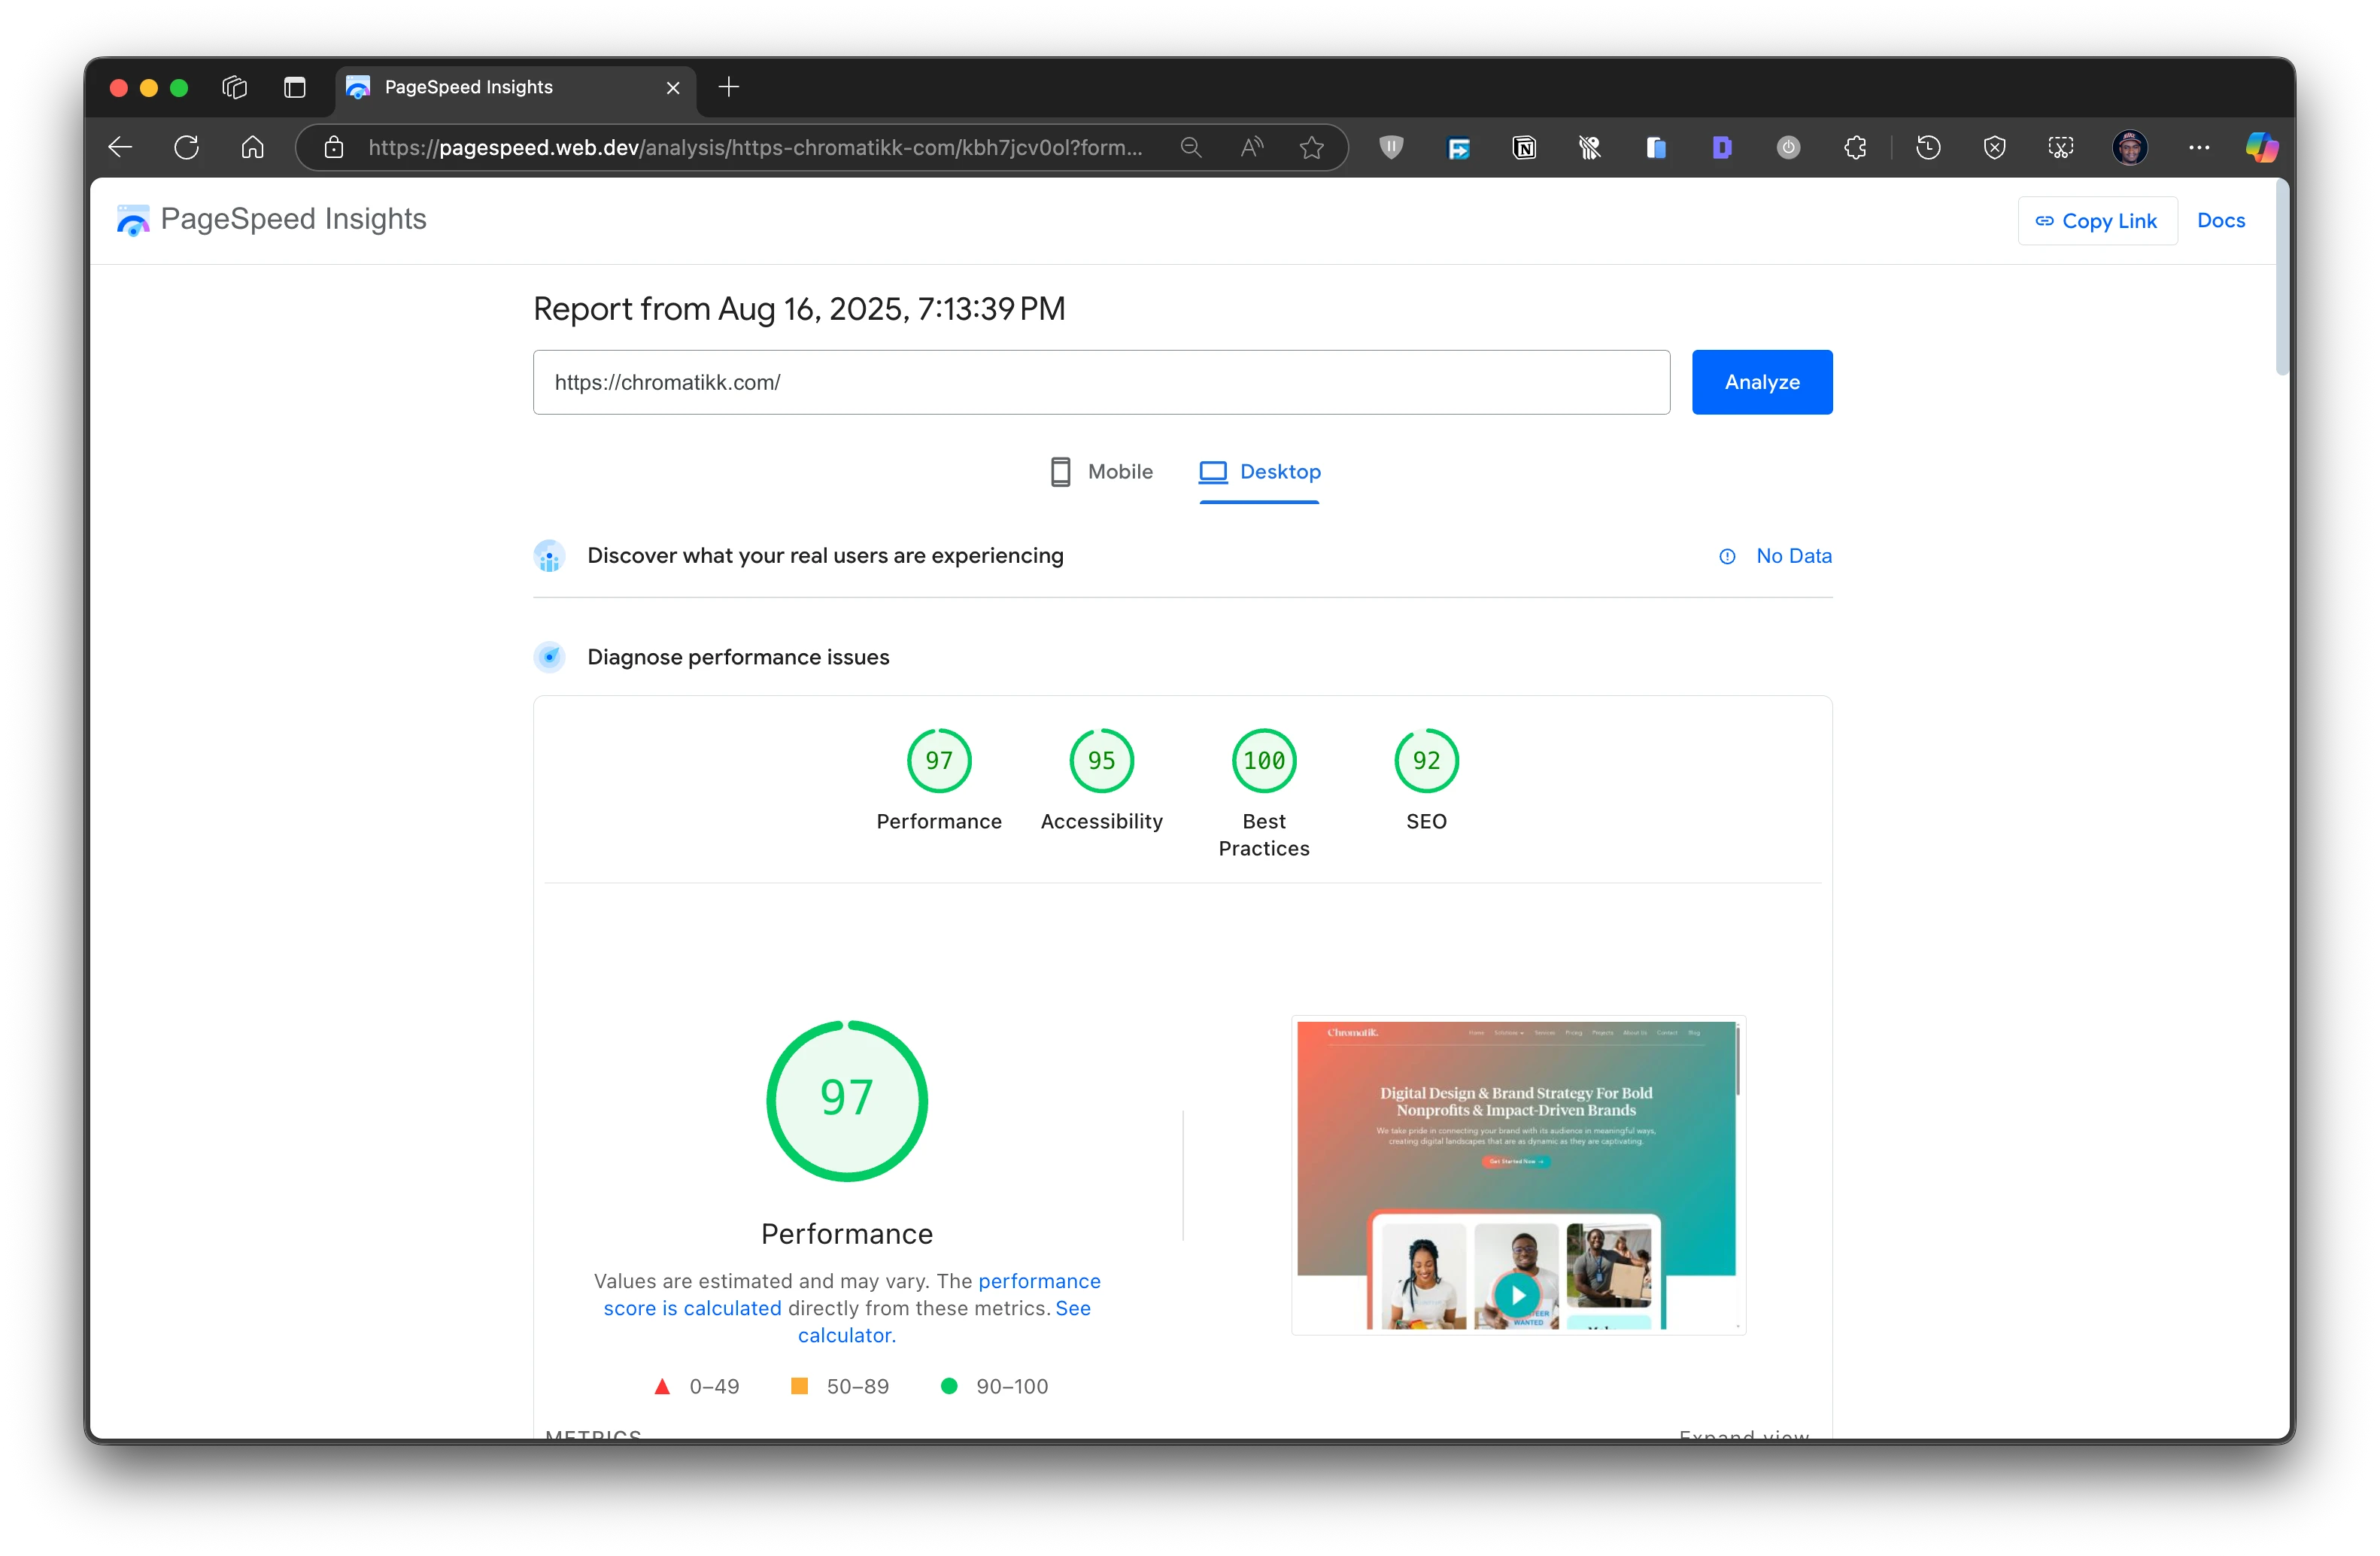2380x1556 pixels.
Task: Open the zoom magnifier in address bar
Action: point(1191,148)
